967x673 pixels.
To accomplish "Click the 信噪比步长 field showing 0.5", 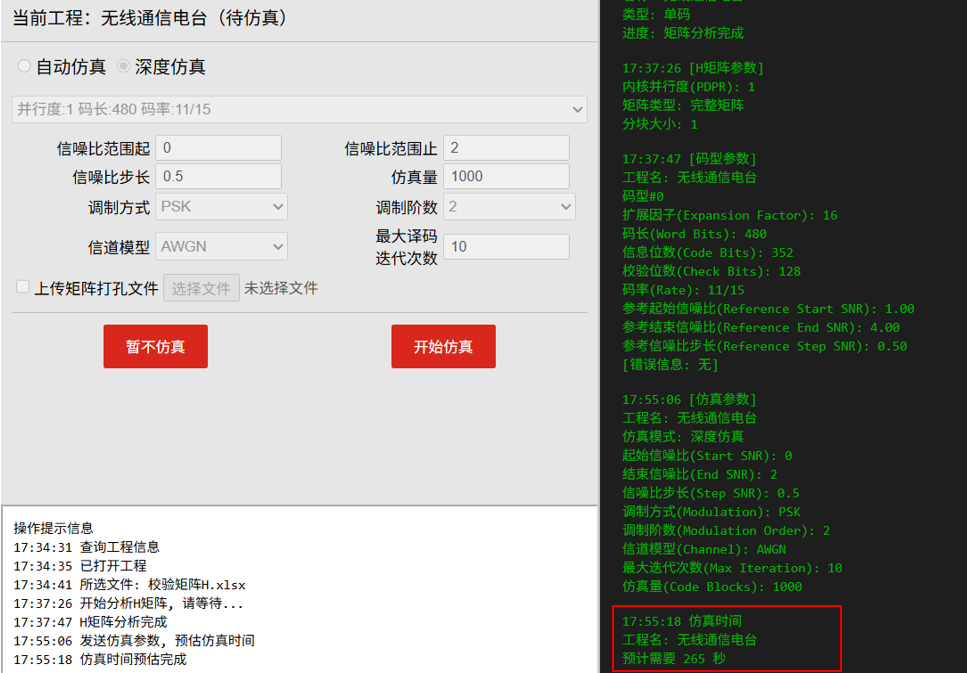I will click(218, 176).
